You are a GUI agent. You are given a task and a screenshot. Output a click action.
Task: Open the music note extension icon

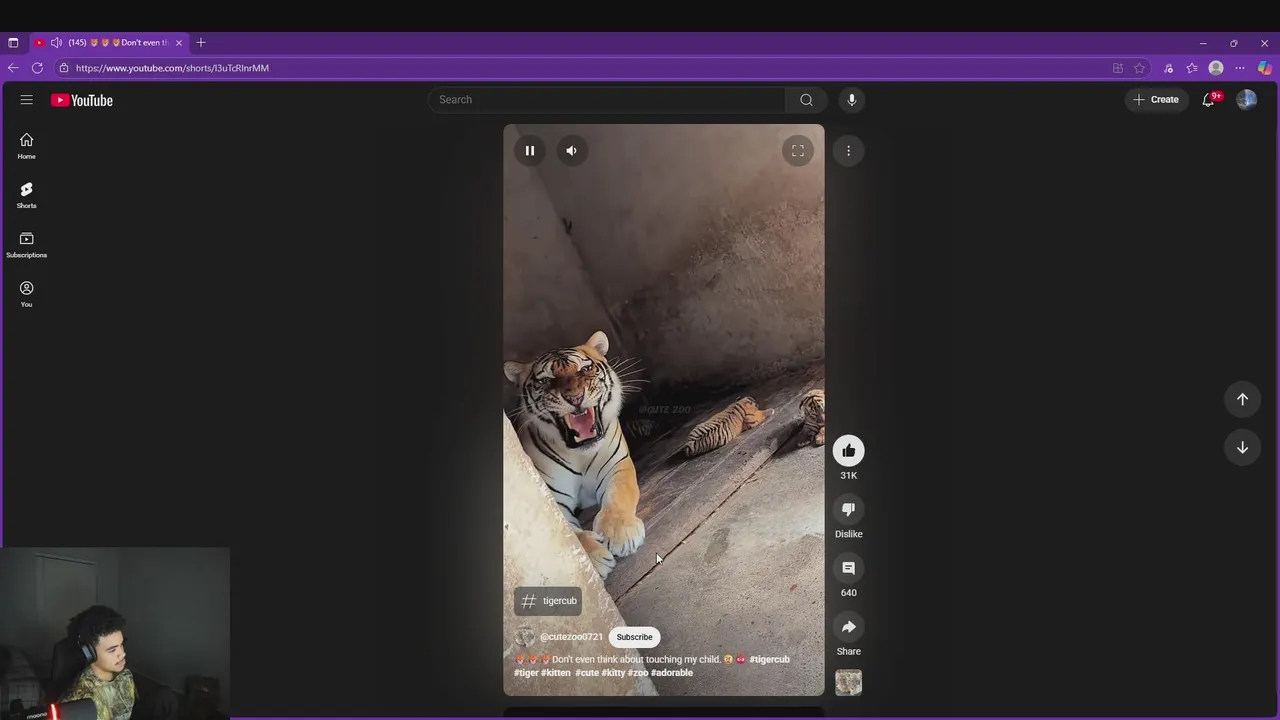click(1168, 68)
